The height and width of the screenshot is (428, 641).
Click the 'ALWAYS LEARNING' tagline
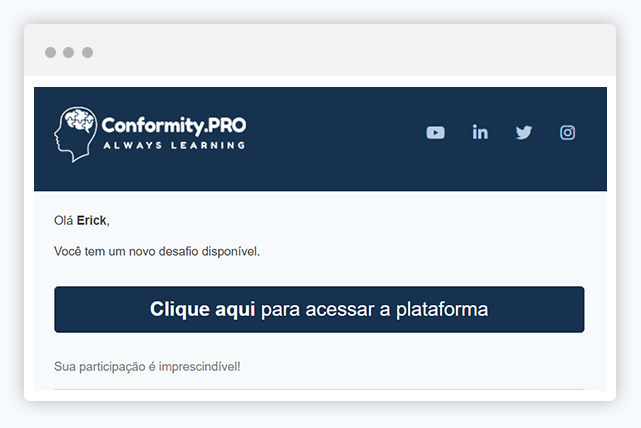174,146
